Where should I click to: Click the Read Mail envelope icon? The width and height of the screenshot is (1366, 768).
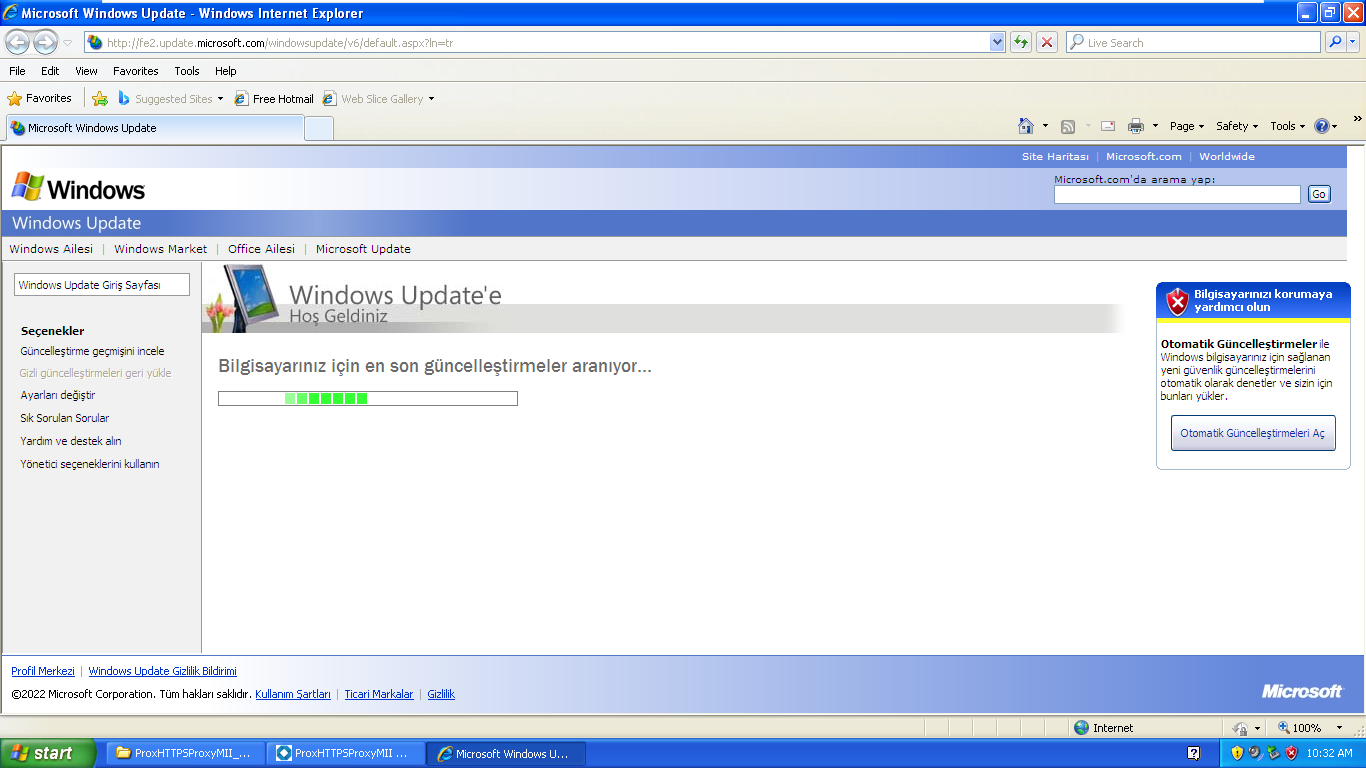click(1108, 126)
